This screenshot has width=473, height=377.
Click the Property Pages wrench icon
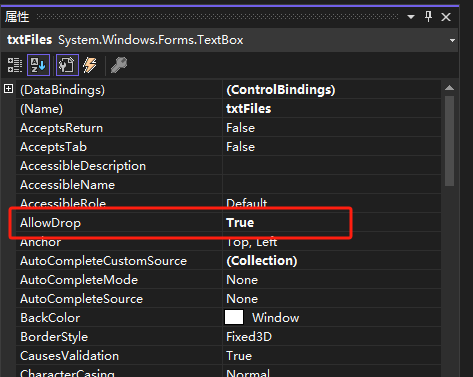[119, 65]
